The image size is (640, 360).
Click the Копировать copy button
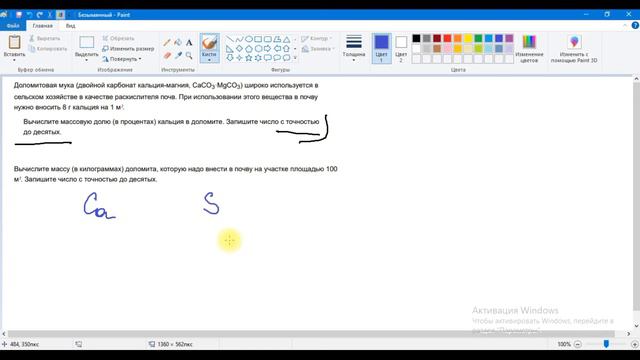click(48, 49)
